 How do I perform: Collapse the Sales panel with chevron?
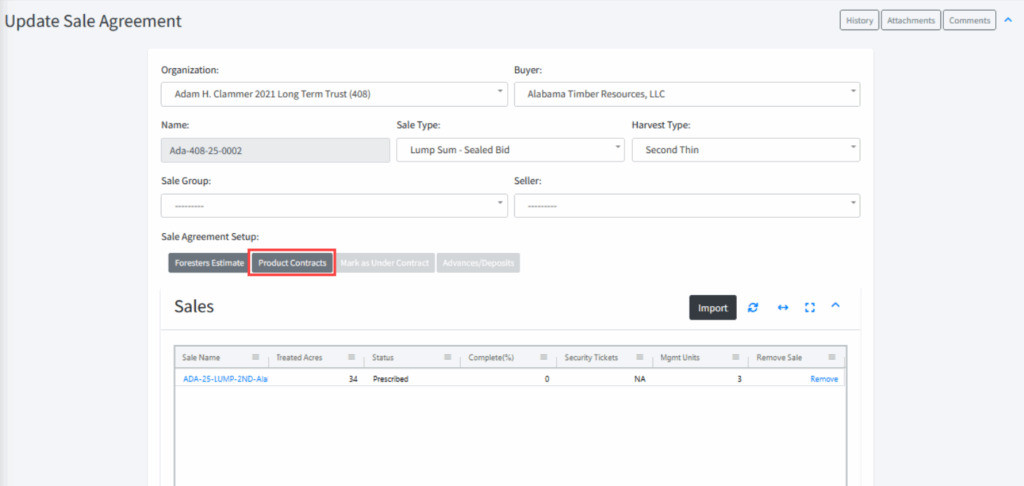click(x=836, y=306)
